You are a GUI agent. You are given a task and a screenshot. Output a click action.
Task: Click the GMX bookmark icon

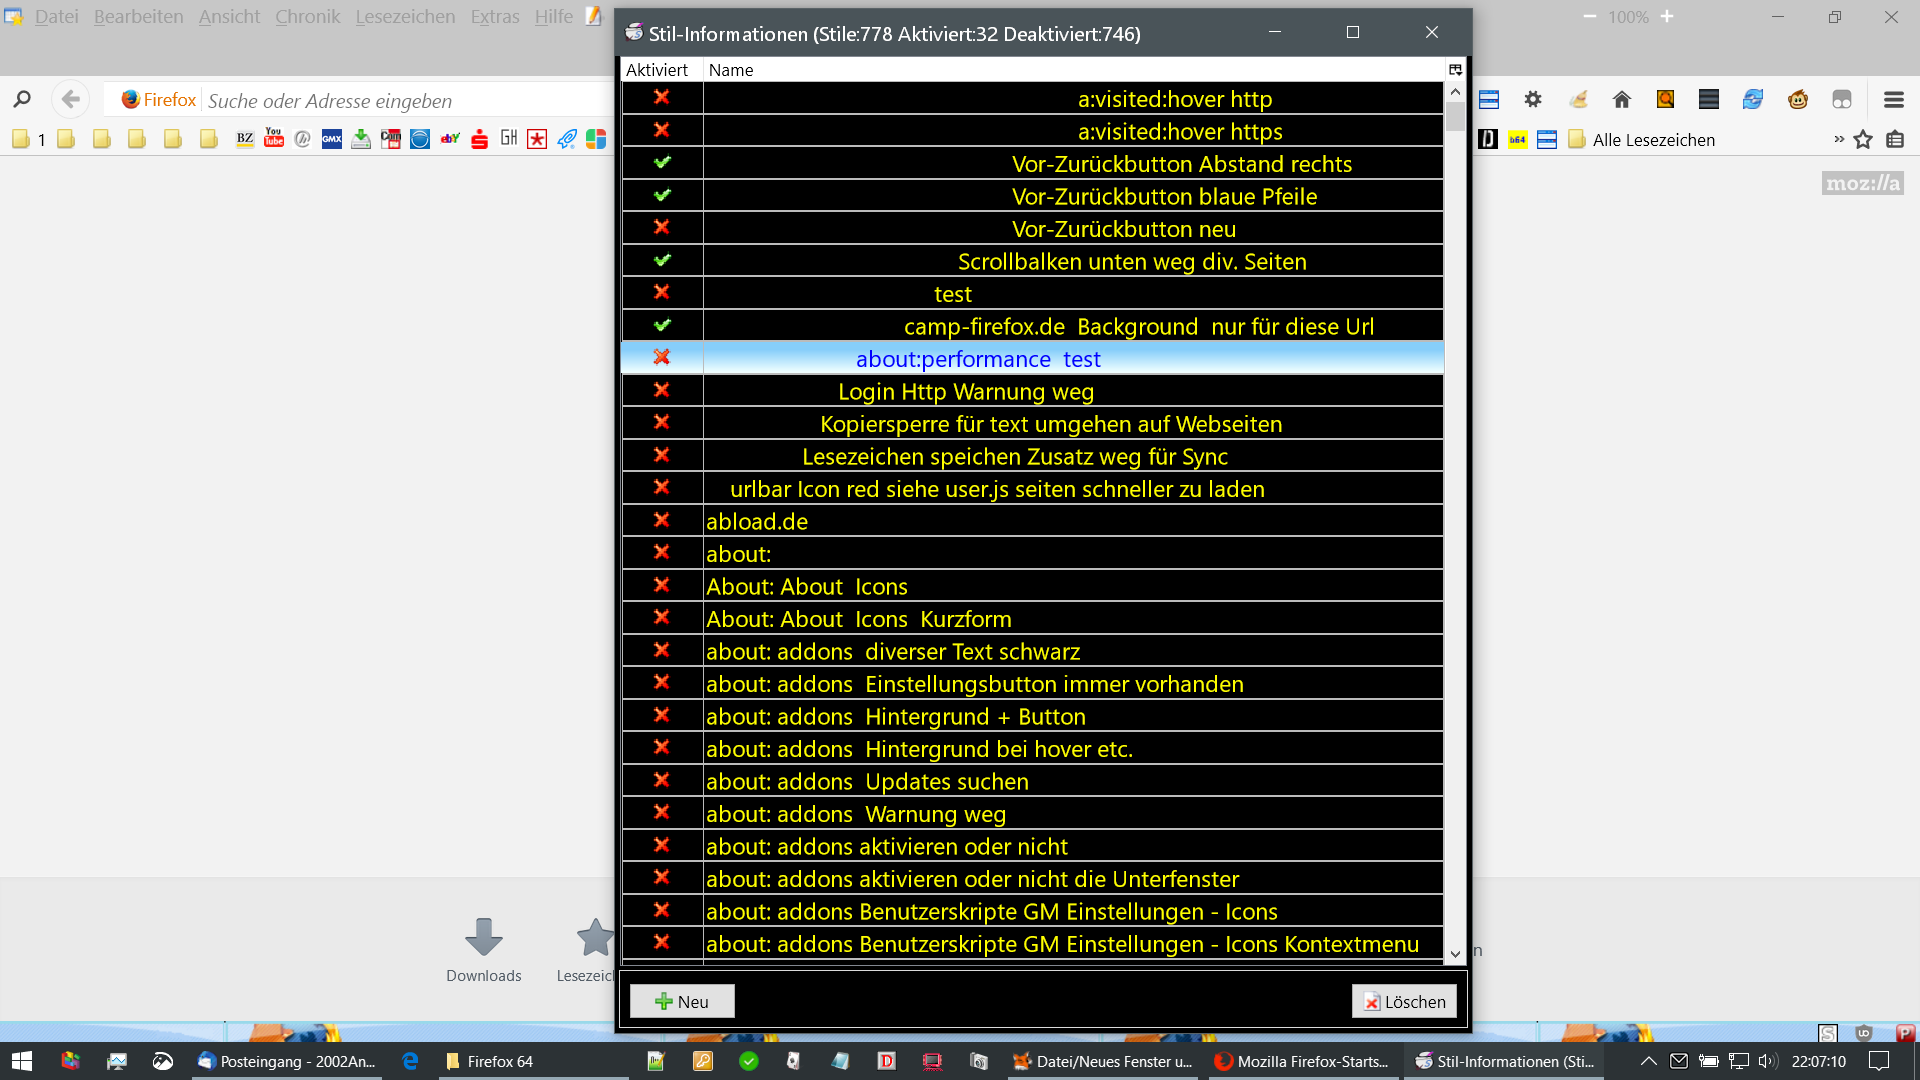point(332,139)
